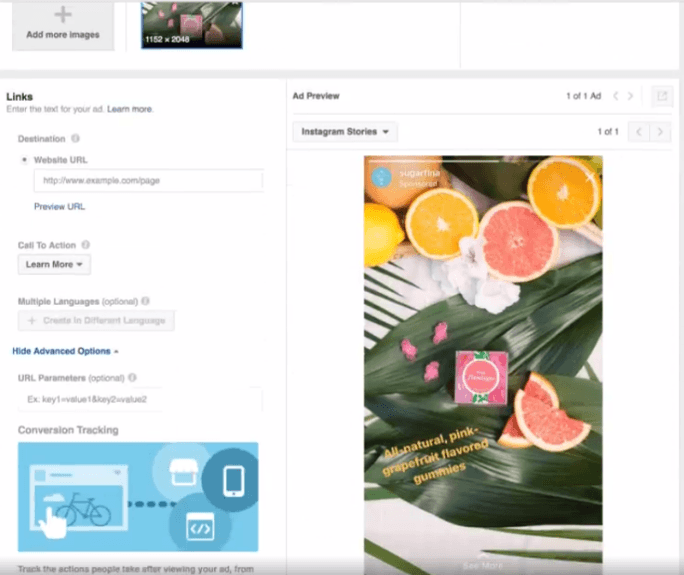
Task: Open the Learn More call-to-action dropdown
Action: [x=54, y=264]
